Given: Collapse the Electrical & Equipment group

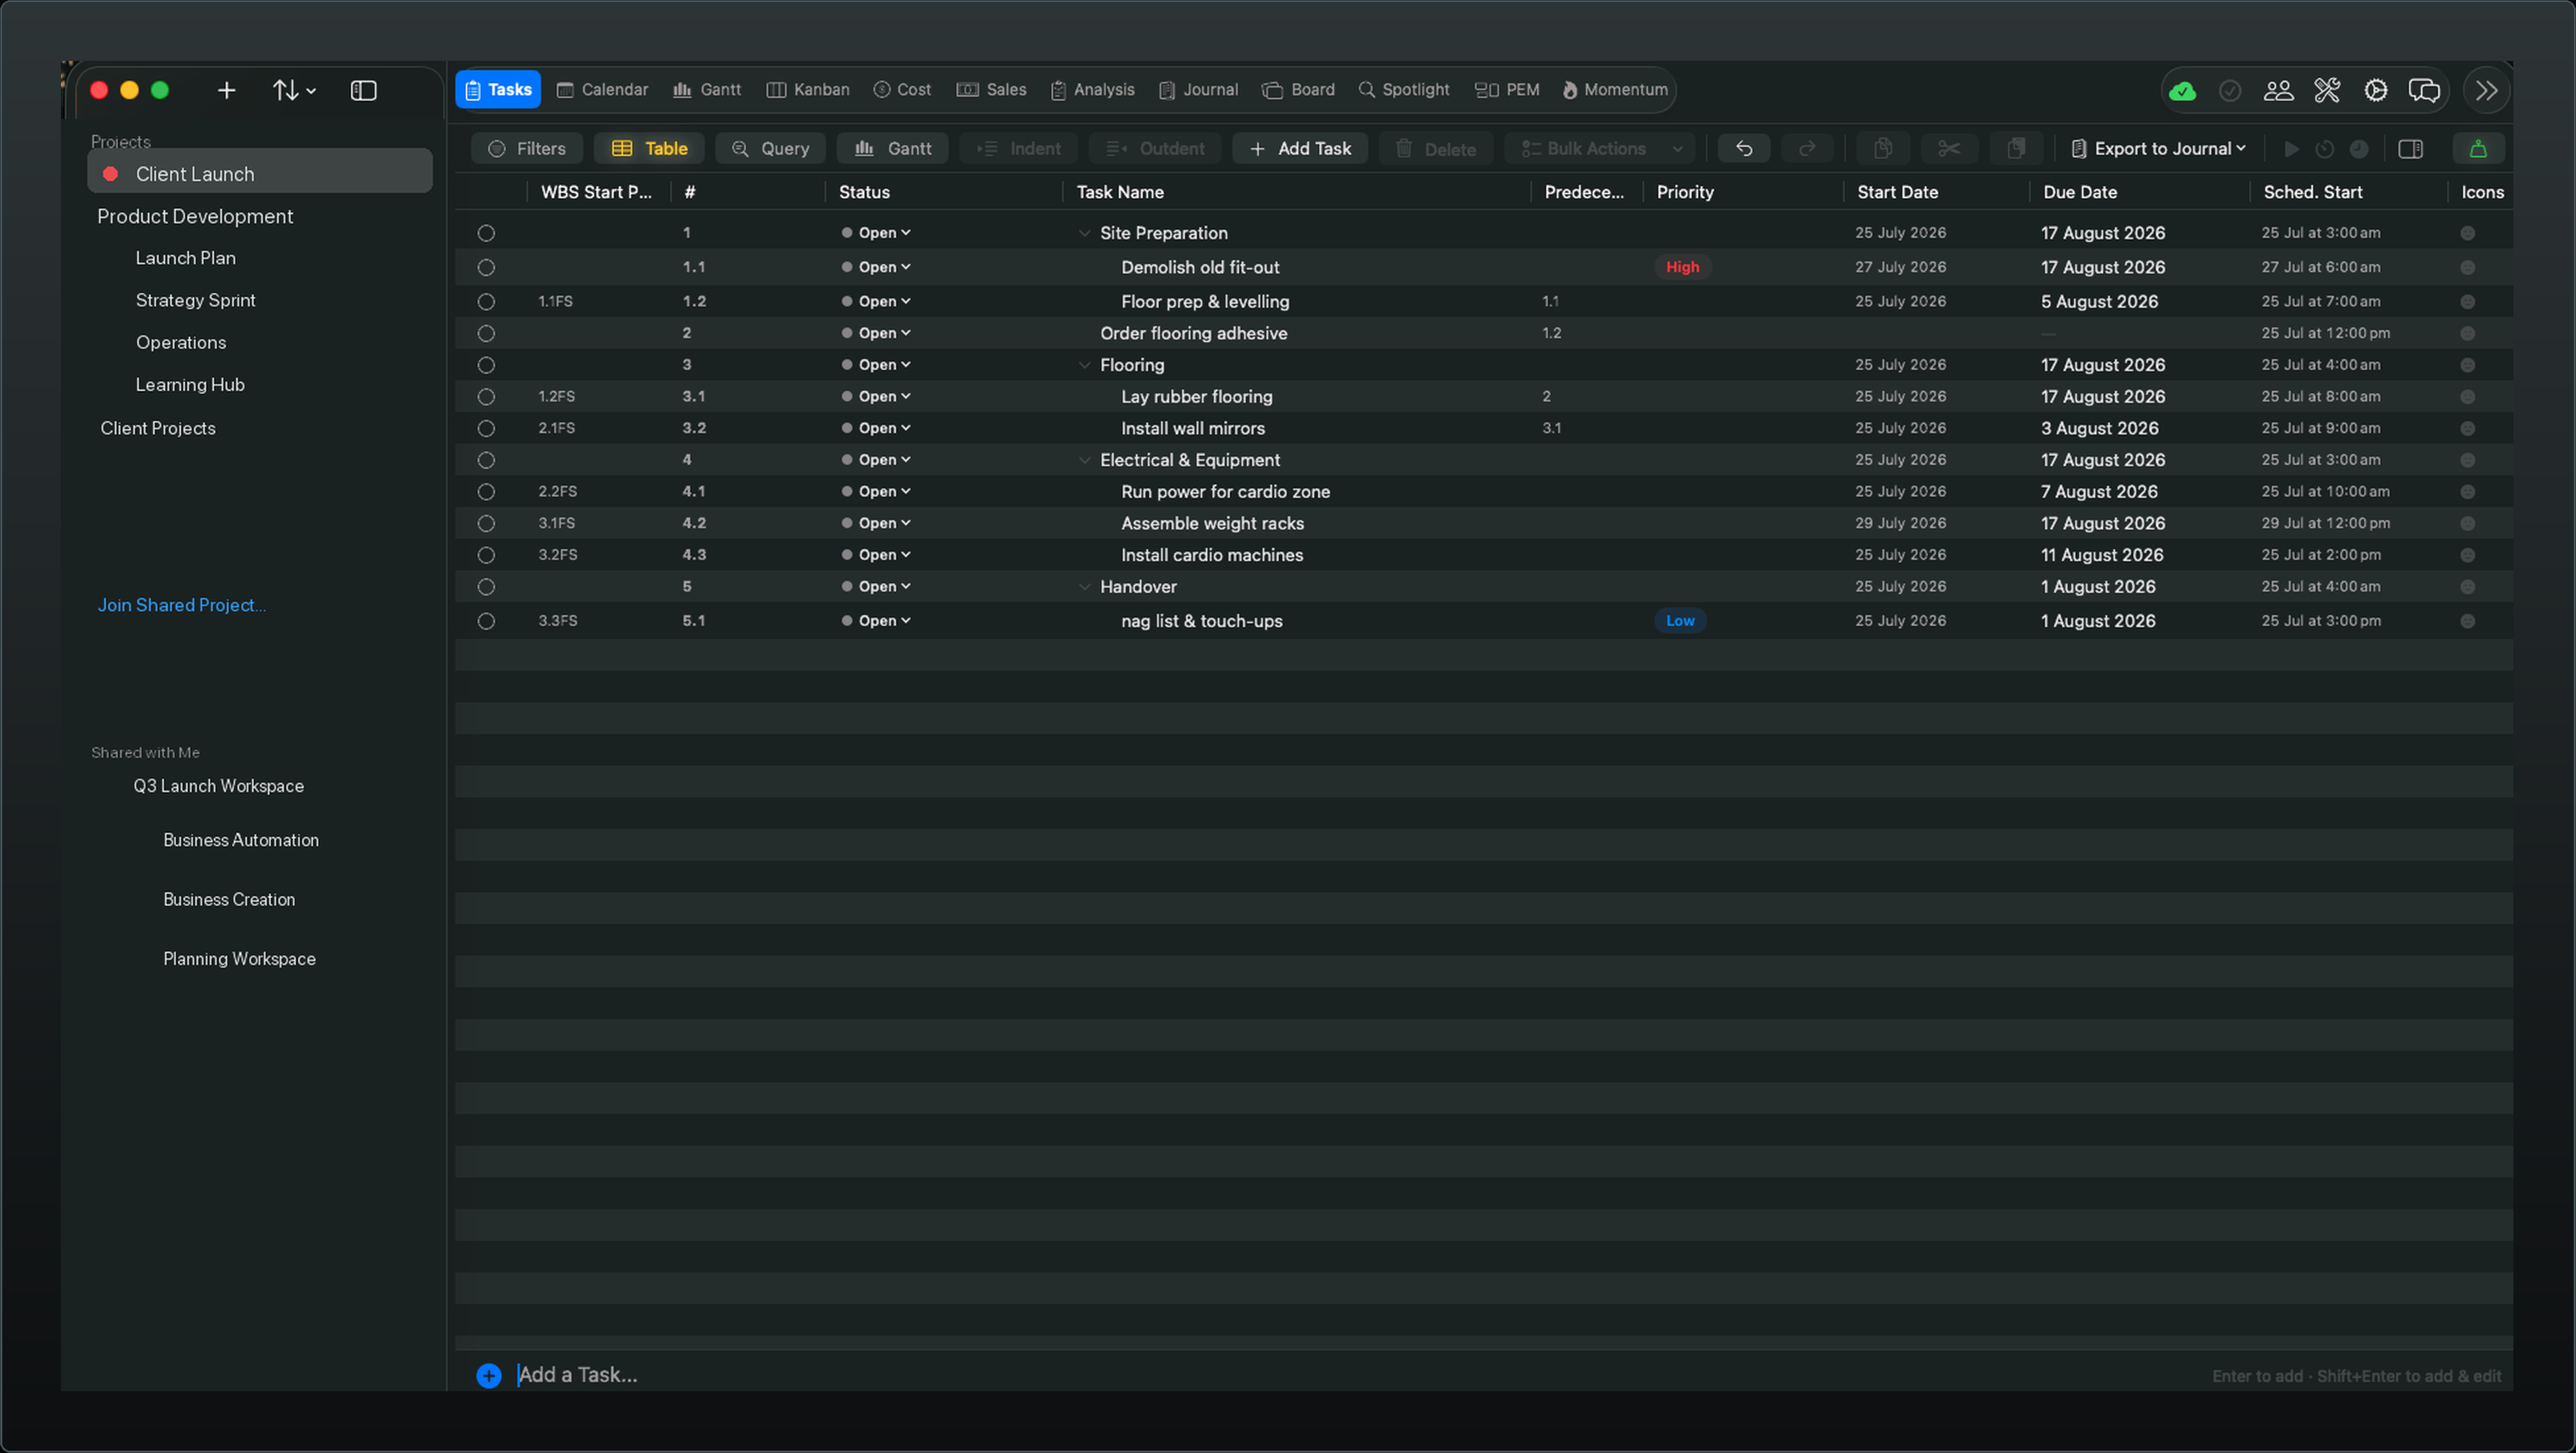Looking at the screenshot, I should (x=1084, y=460).
